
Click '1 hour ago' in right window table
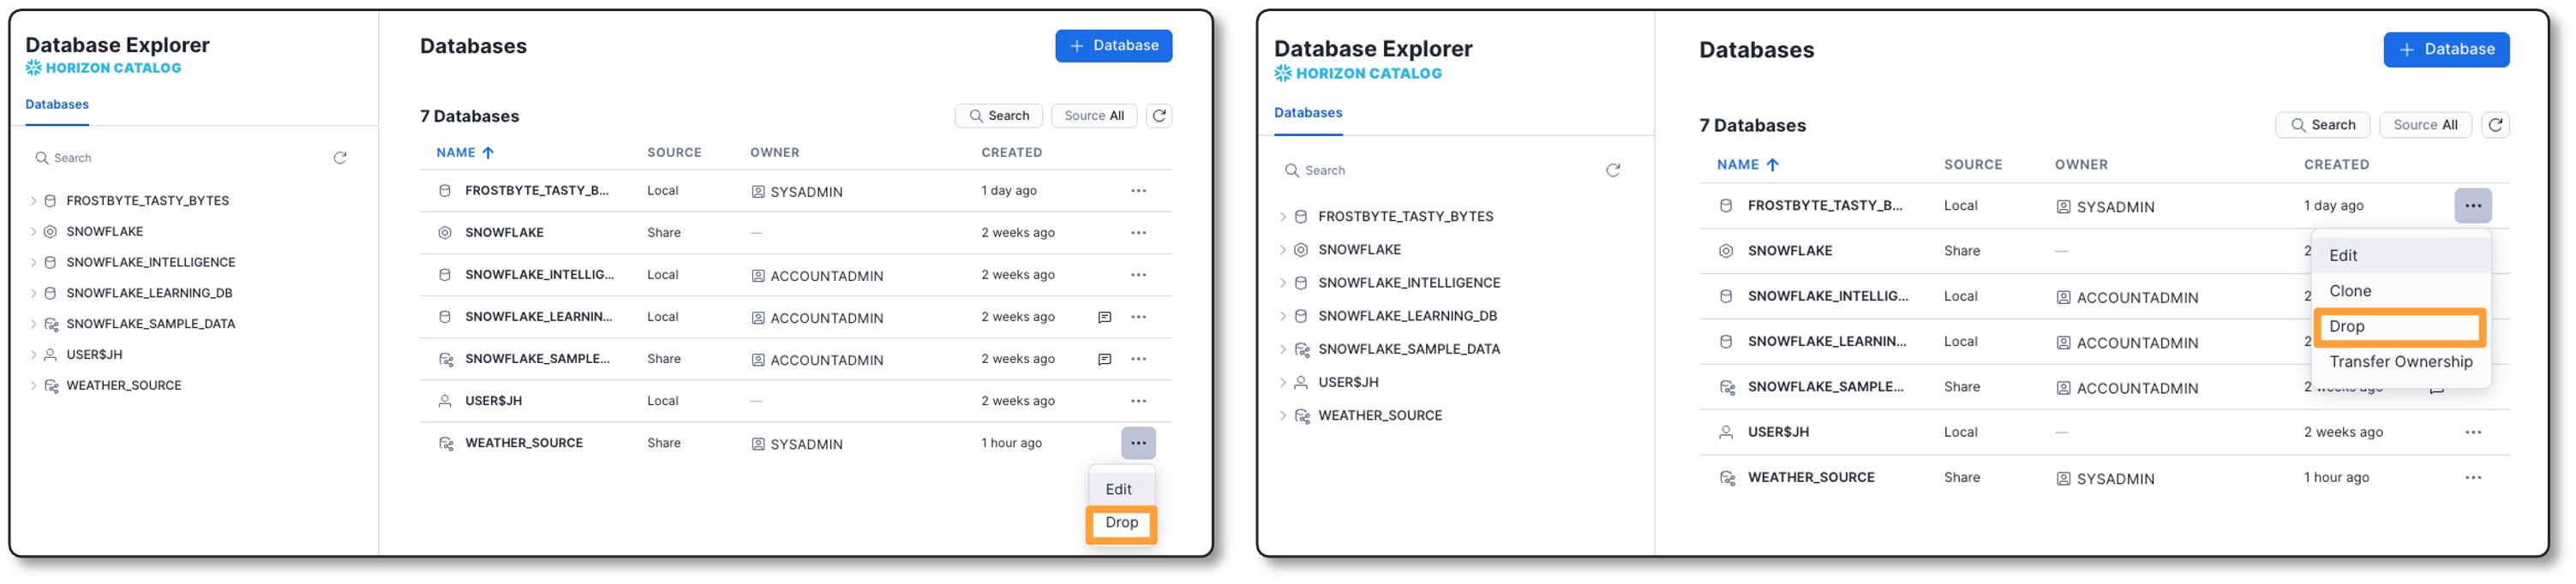(x=2336, y=478)
